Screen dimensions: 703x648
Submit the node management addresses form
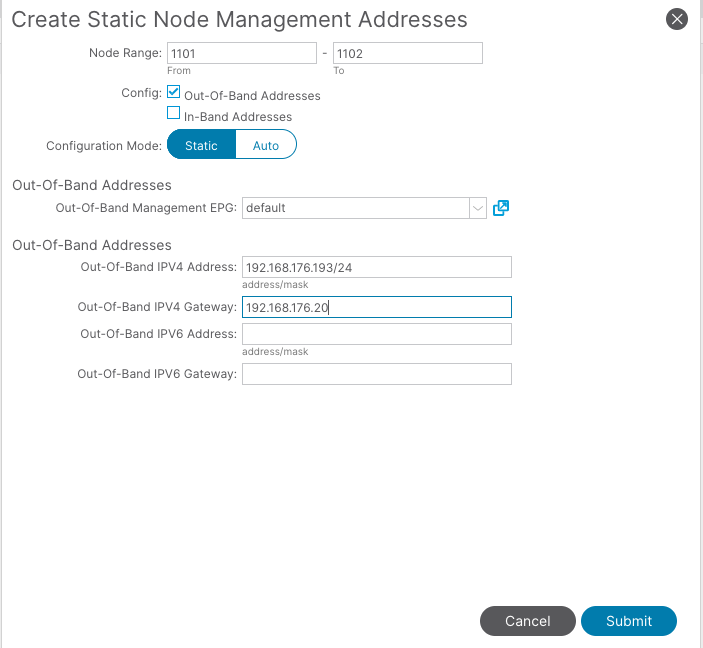click(629, 621)
